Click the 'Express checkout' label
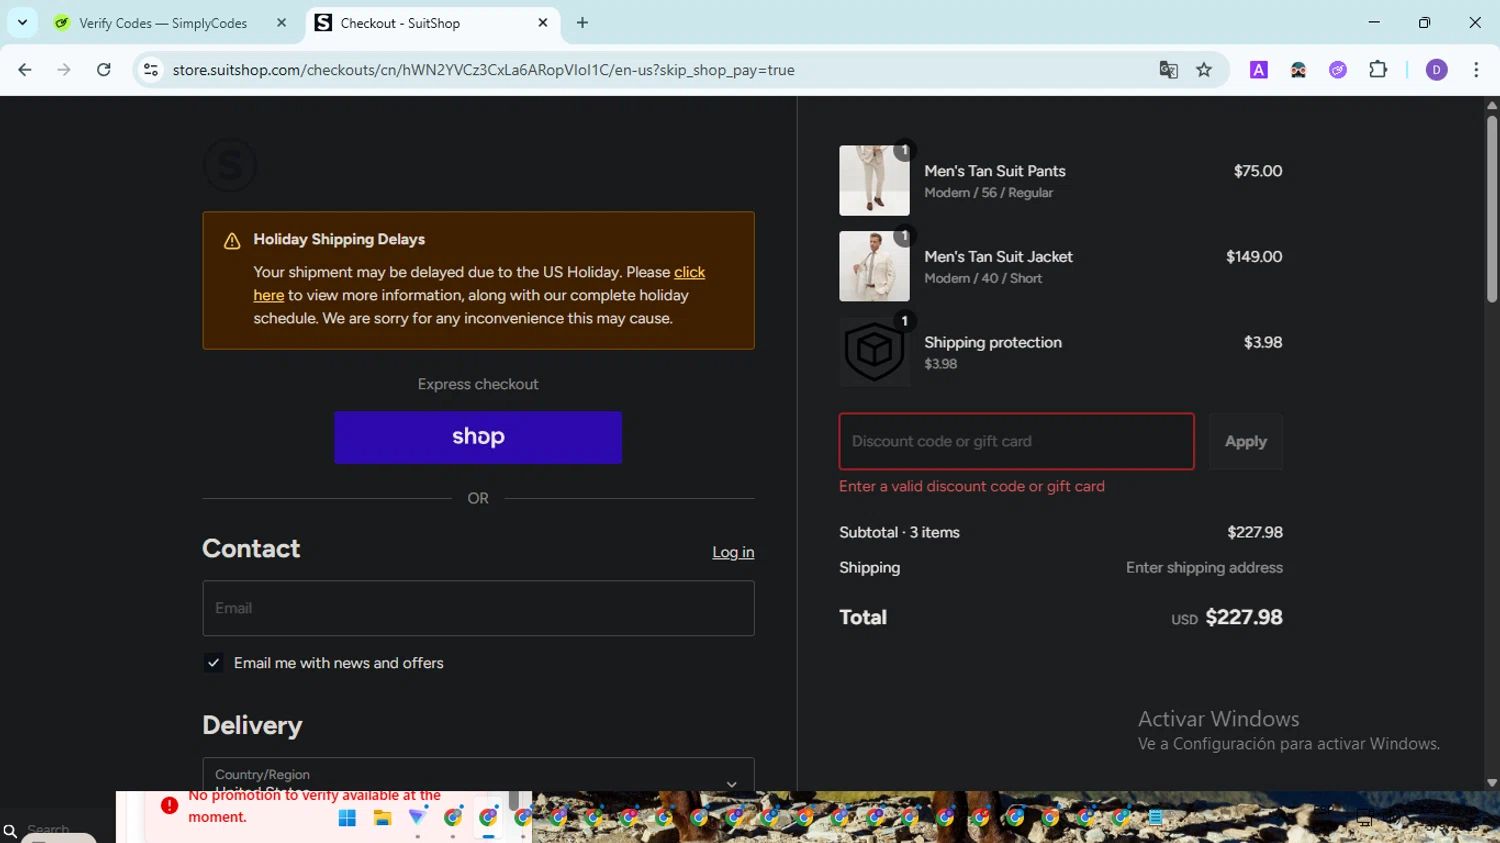Screen dimensions: 1500x843 [478, 384]
